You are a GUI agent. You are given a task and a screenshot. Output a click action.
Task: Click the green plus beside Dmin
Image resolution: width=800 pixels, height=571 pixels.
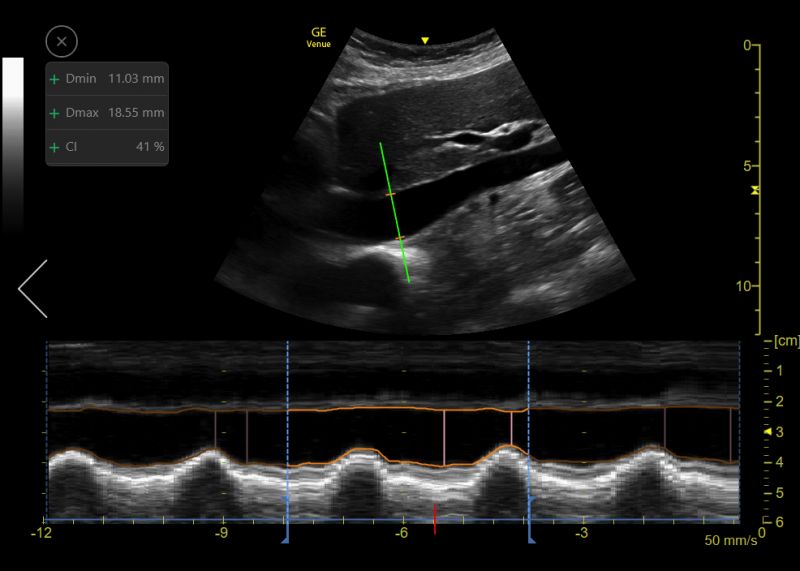pyautogui.click(x=54, y=79)
